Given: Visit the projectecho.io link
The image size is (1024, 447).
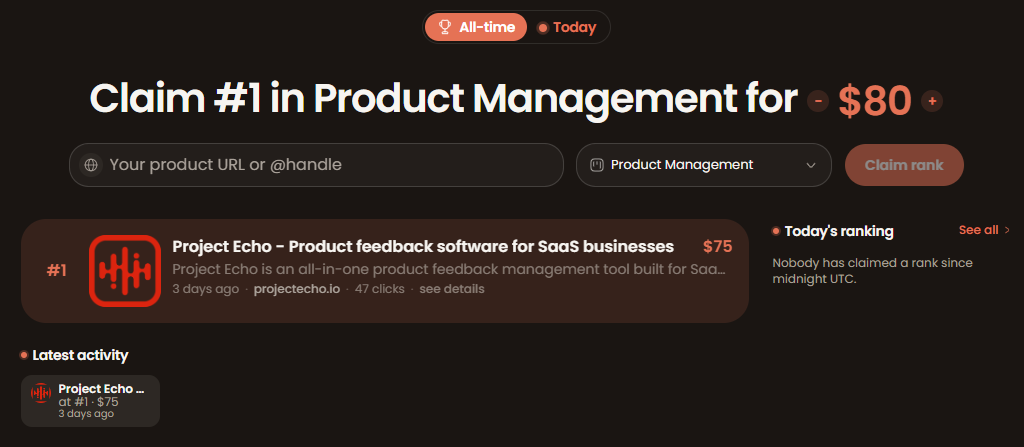Looking at the screenshot, I should (296, 289).
